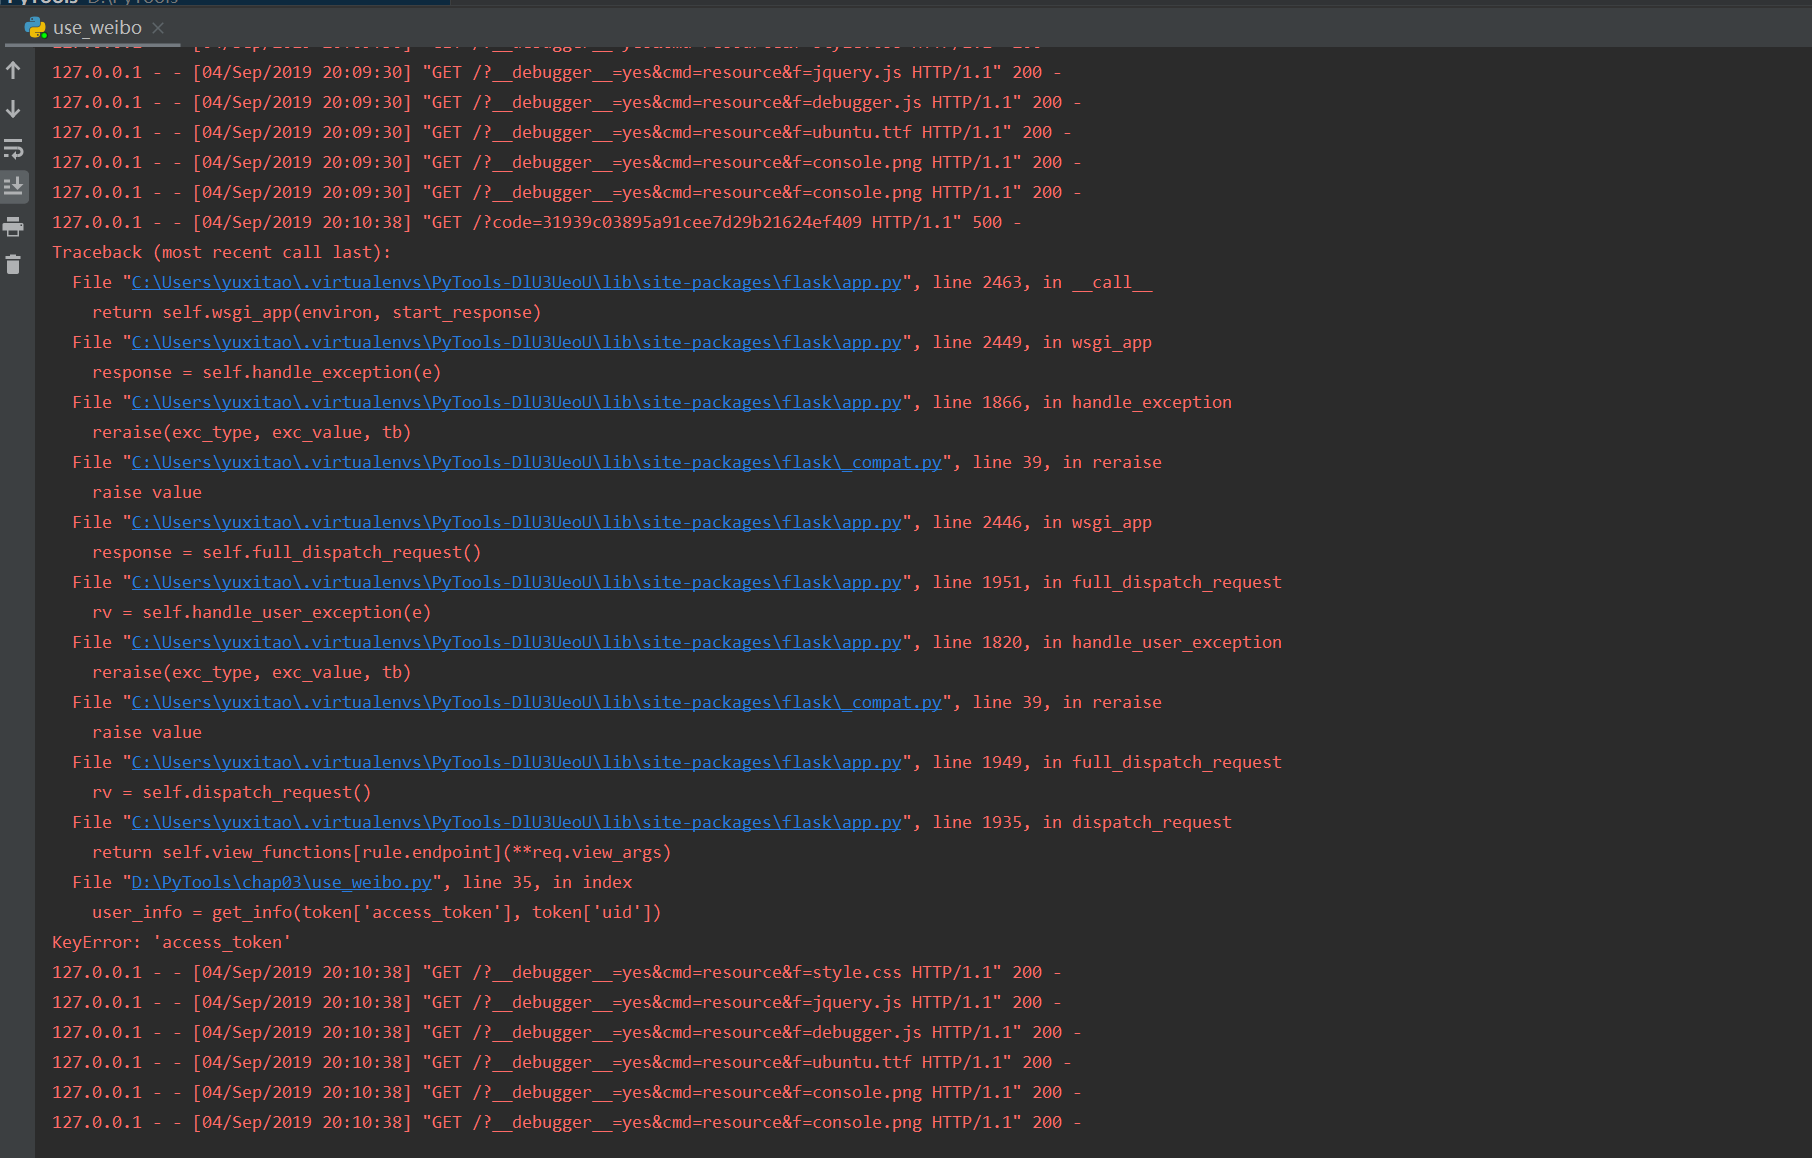Click 'rv = self.handle_user_exception(e)' line

(261, 612)
